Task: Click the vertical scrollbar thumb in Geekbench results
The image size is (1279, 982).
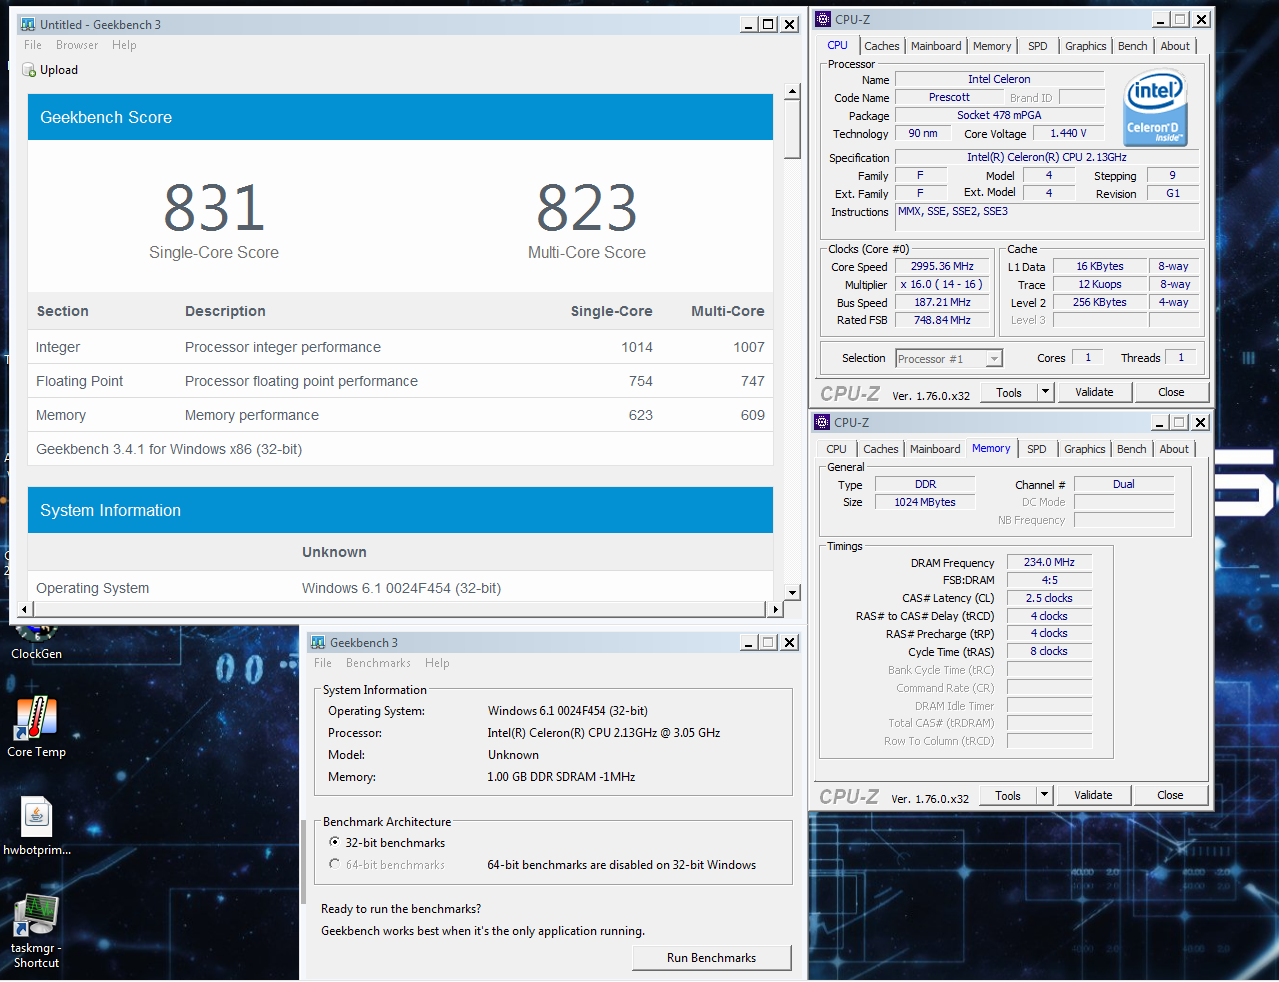Action: coord(792,129)
